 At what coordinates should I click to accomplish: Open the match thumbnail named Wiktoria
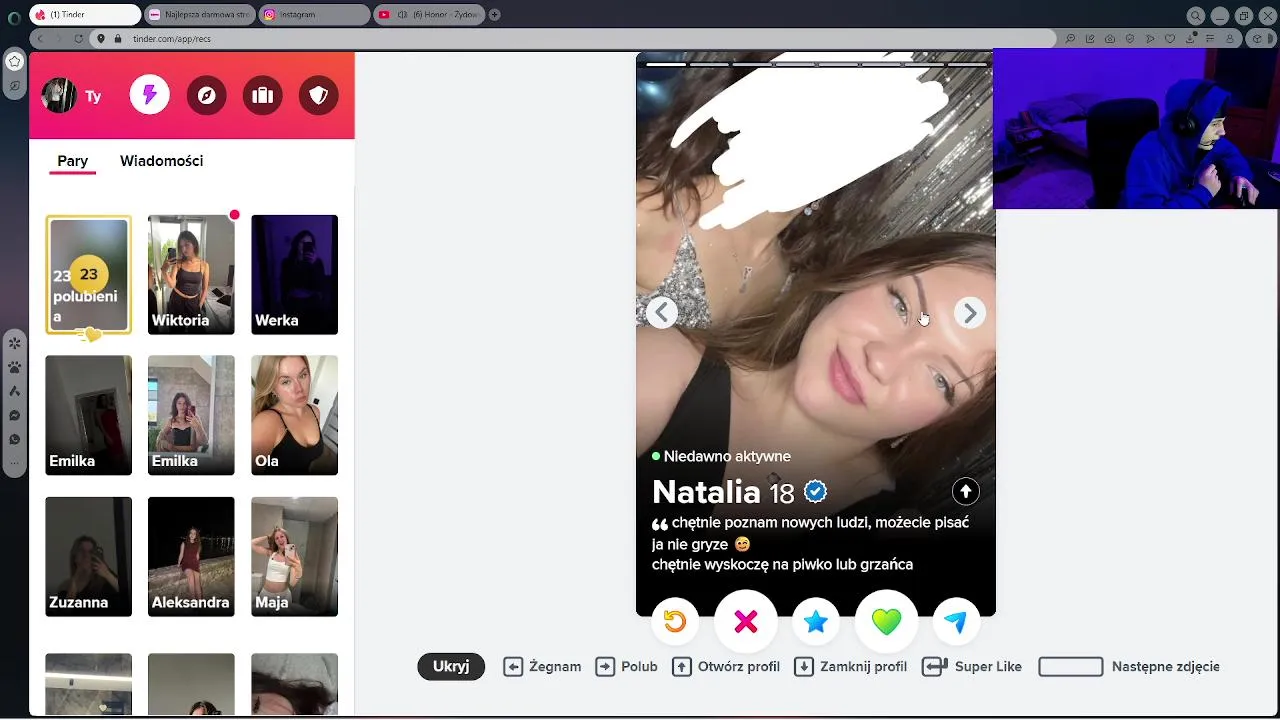coord(191,275)
